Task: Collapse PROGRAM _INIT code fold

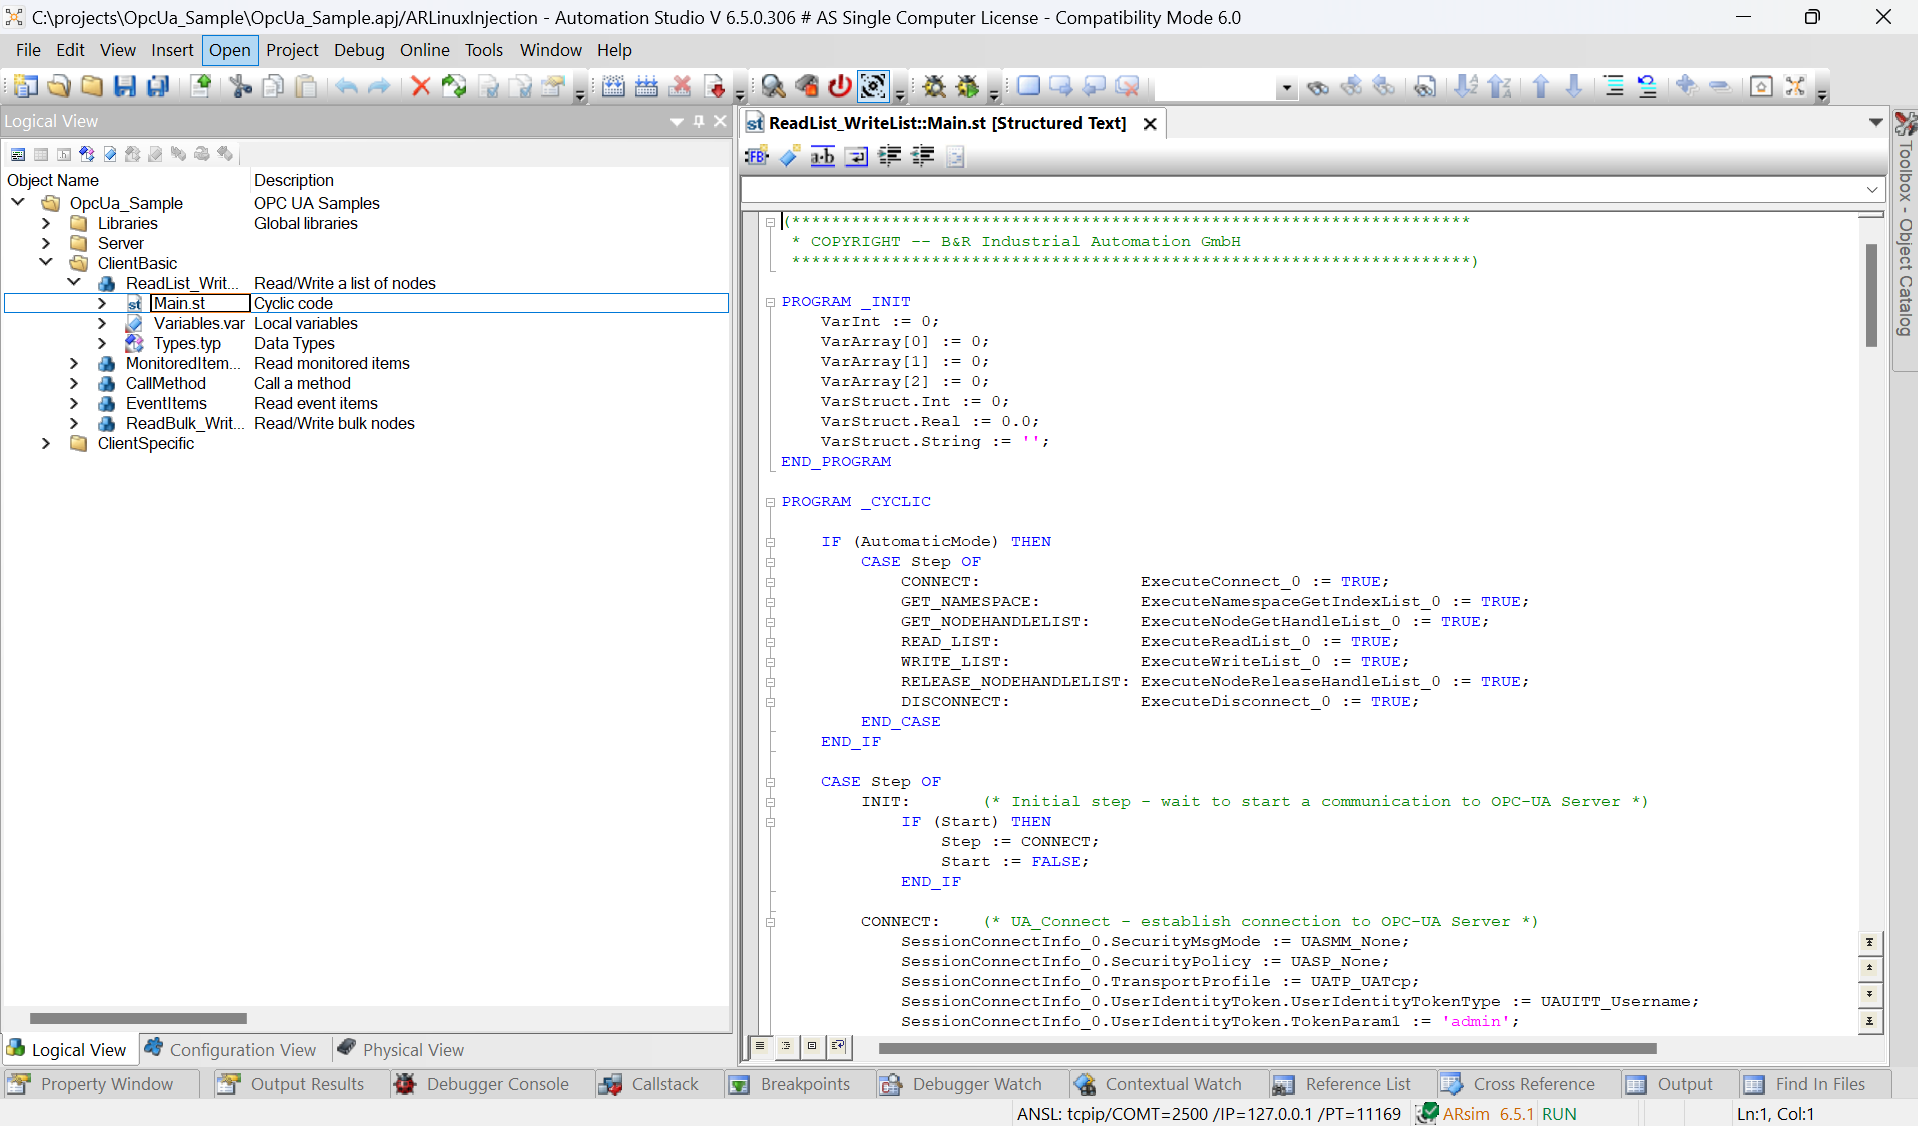Action: click(x=770, y=302)
